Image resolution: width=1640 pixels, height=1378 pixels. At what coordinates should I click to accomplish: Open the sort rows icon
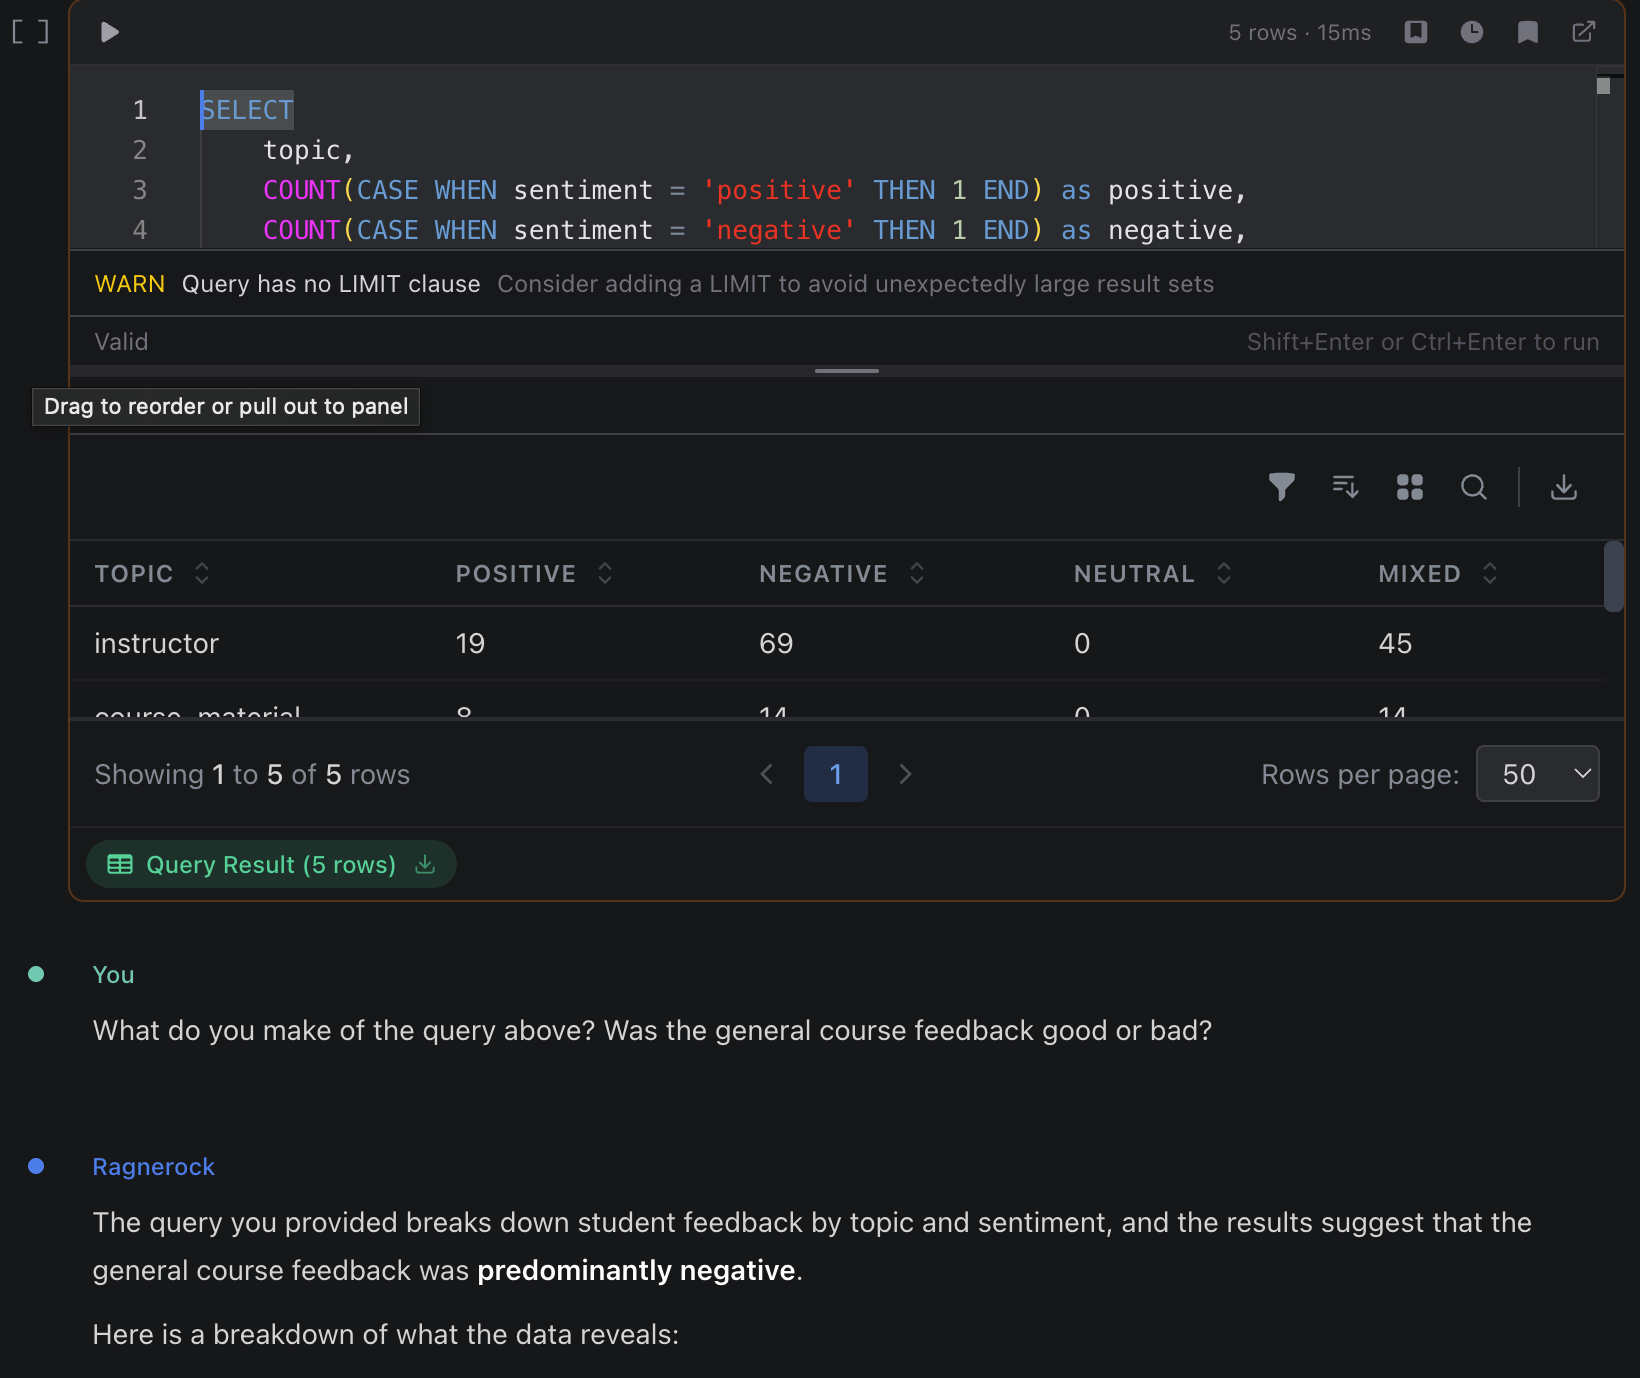point(1346,487)
